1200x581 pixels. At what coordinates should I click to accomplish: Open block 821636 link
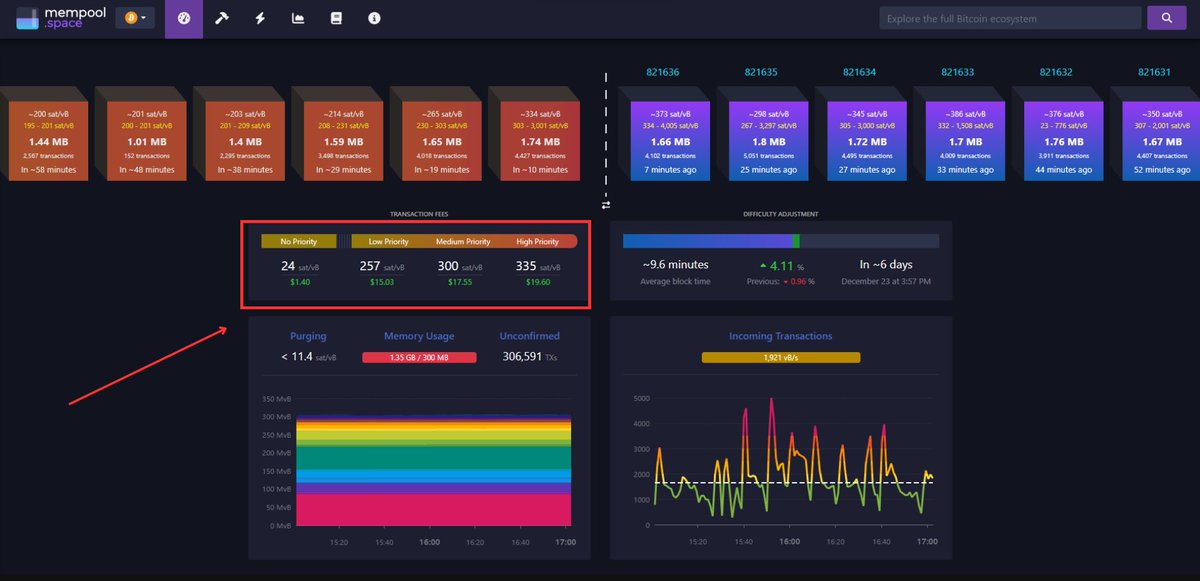pyautogui.click(x=663, y=72)
